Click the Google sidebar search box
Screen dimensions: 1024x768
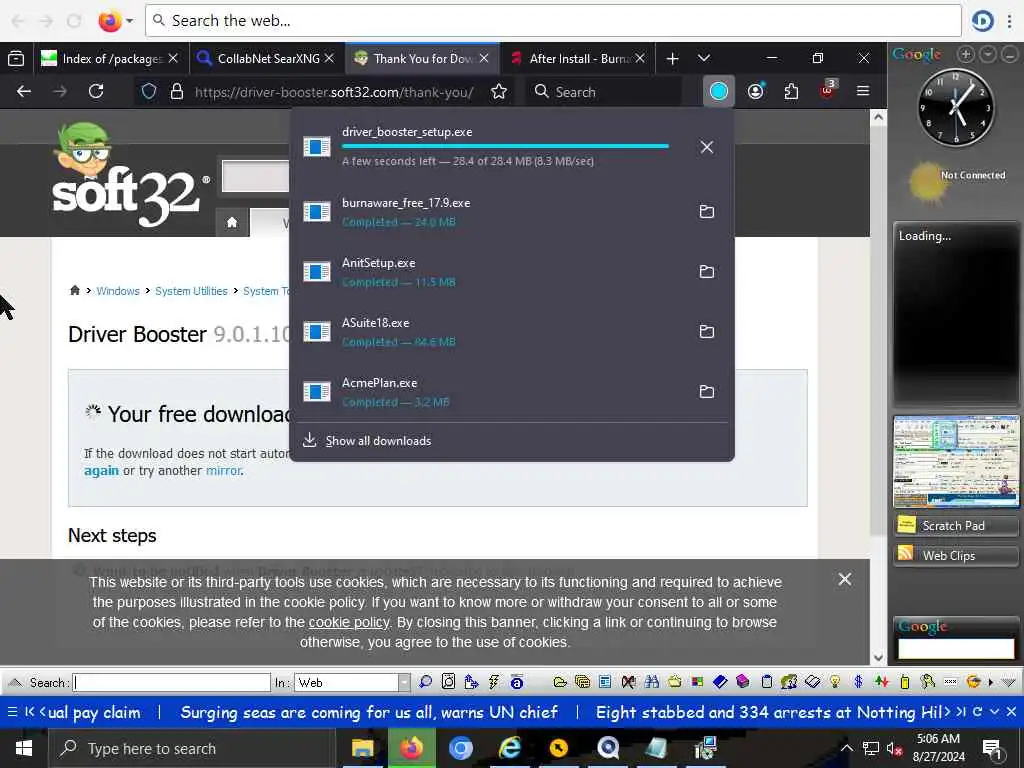pos(956,648)
